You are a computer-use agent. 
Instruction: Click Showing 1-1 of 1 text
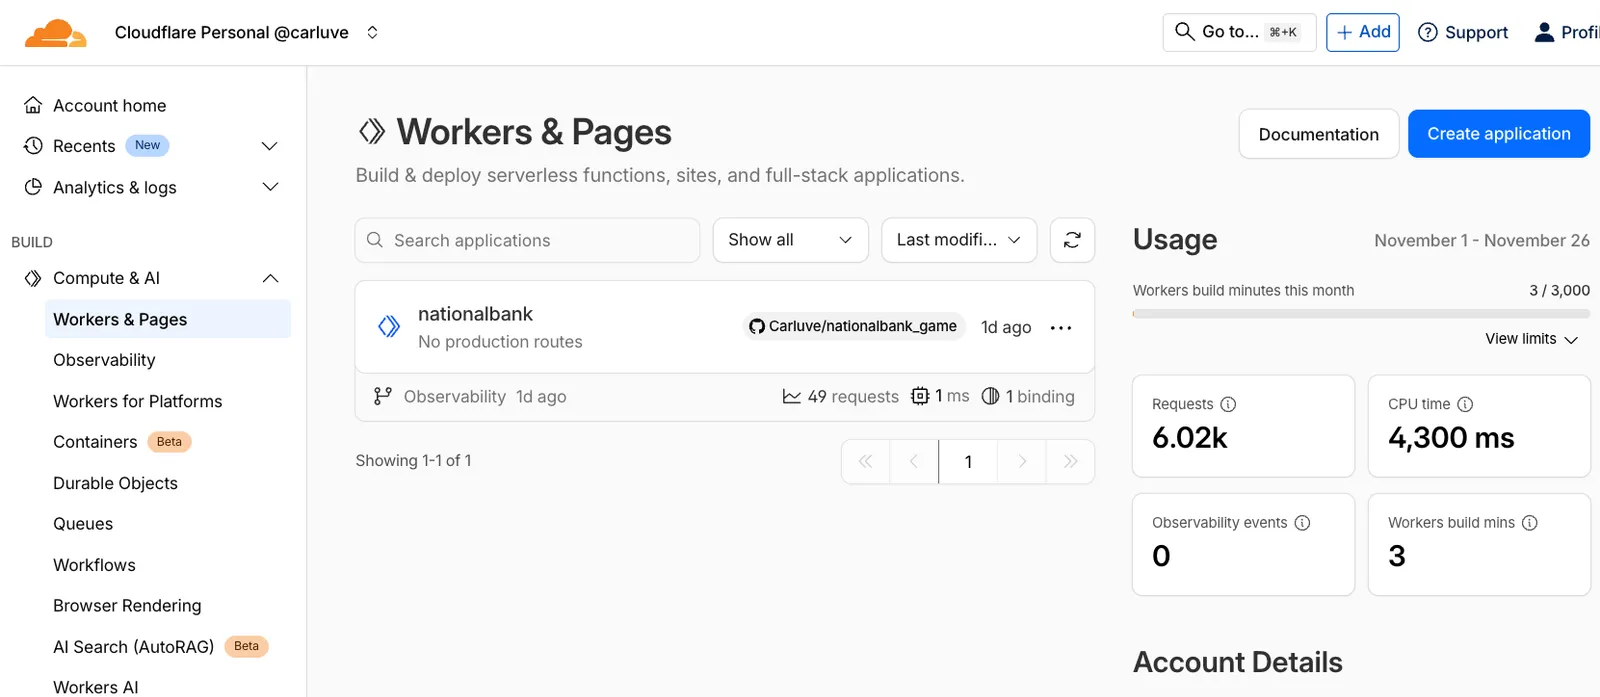413,461
